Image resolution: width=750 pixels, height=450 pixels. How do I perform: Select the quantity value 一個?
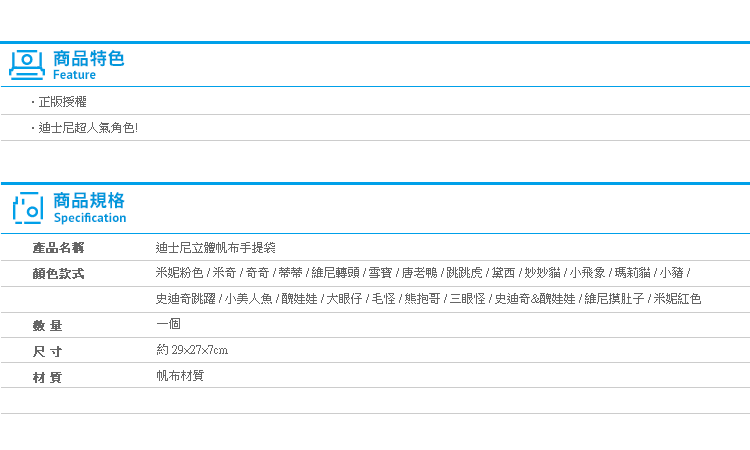(x=168, y=324)
